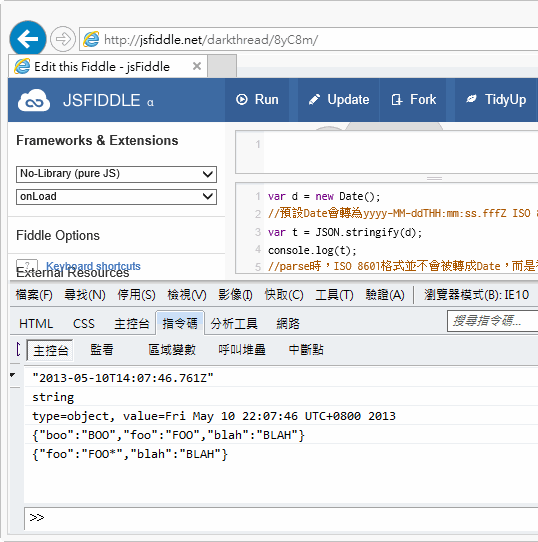
Task: Click the output line {"foo":"FOO*","blah":"BLAH"}
Action: [130, 454]
